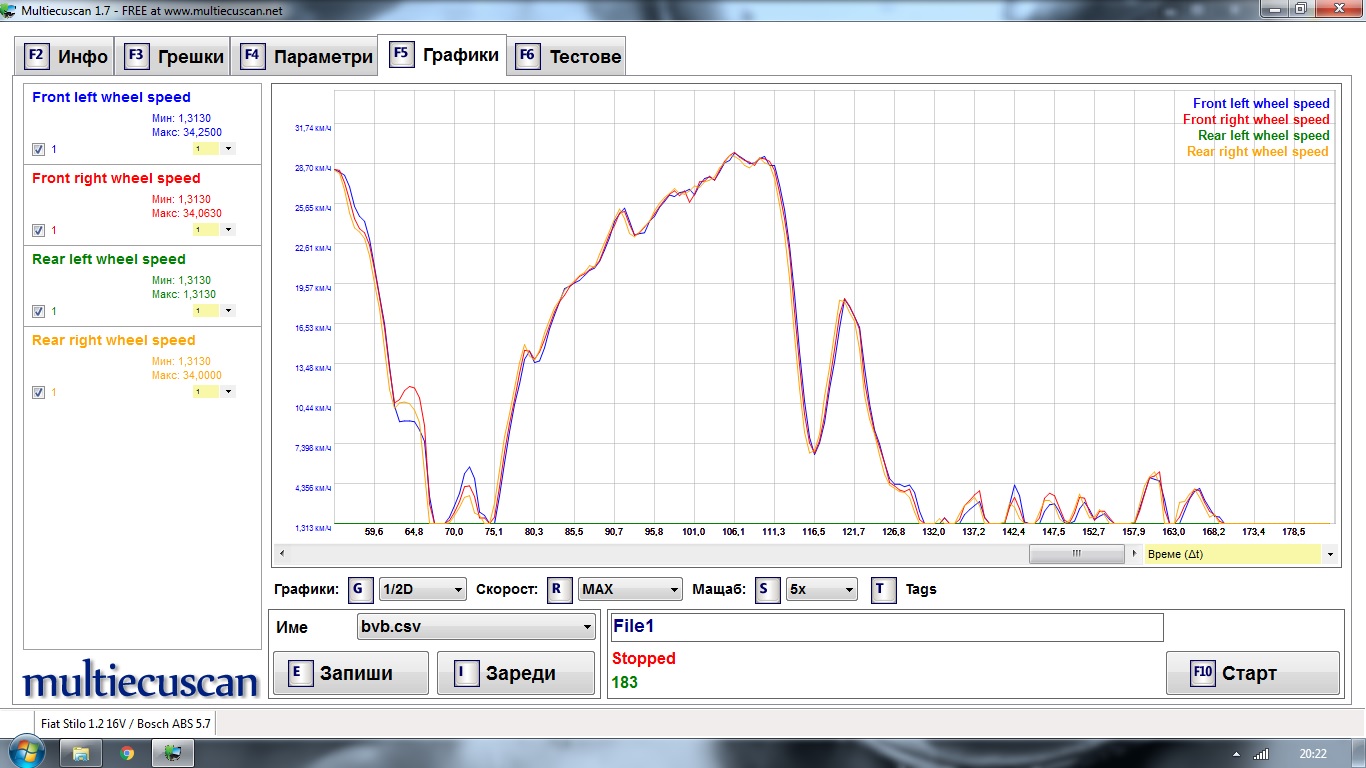Click the G key icon beside Графики
1366x768 pixels.
(357, 589)
